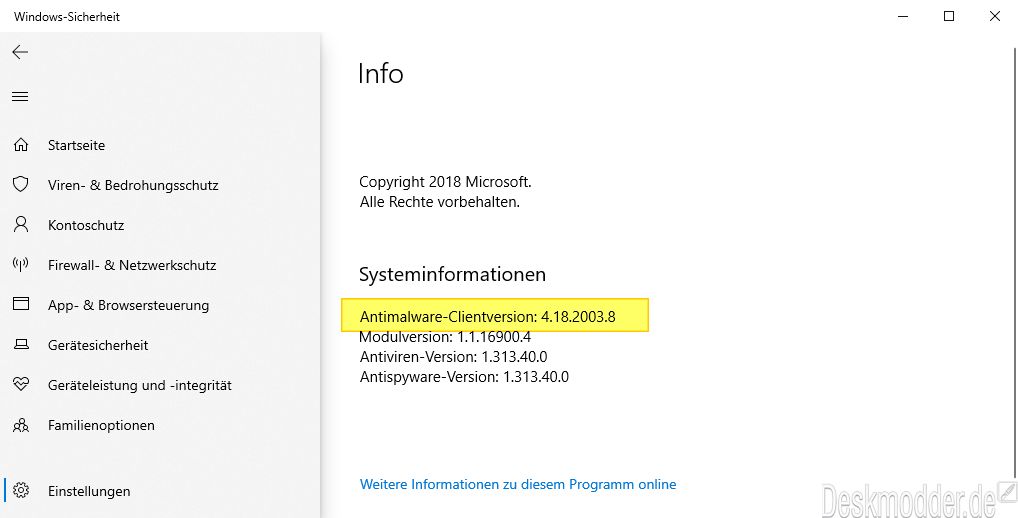
Task: Open Weitere Informationen zu diesem Programm online
Action: 517,484
